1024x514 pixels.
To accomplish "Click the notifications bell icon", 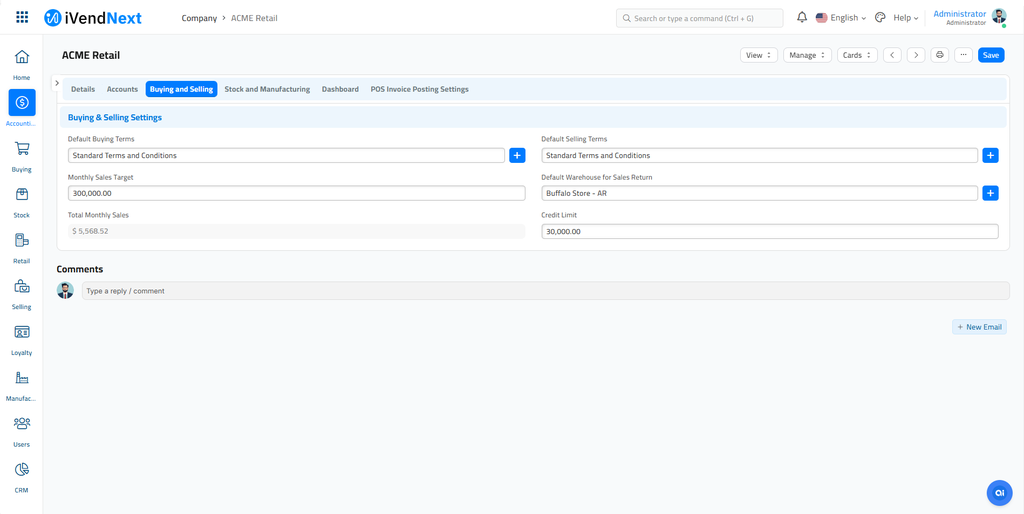I will [801, 18].
